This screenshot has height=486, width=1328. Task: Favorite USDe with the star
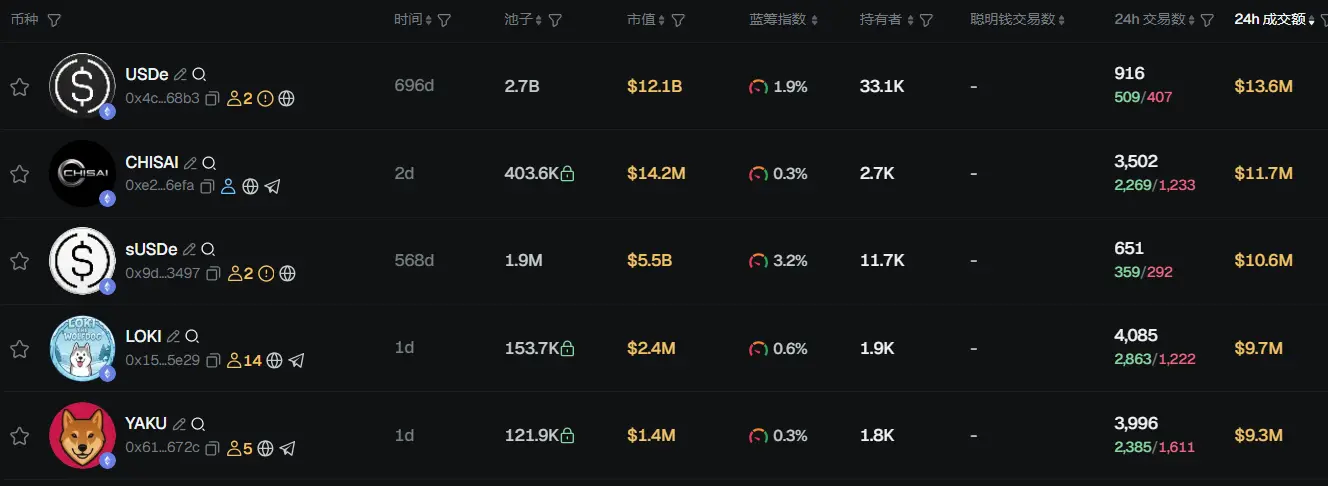click(19, 87)
